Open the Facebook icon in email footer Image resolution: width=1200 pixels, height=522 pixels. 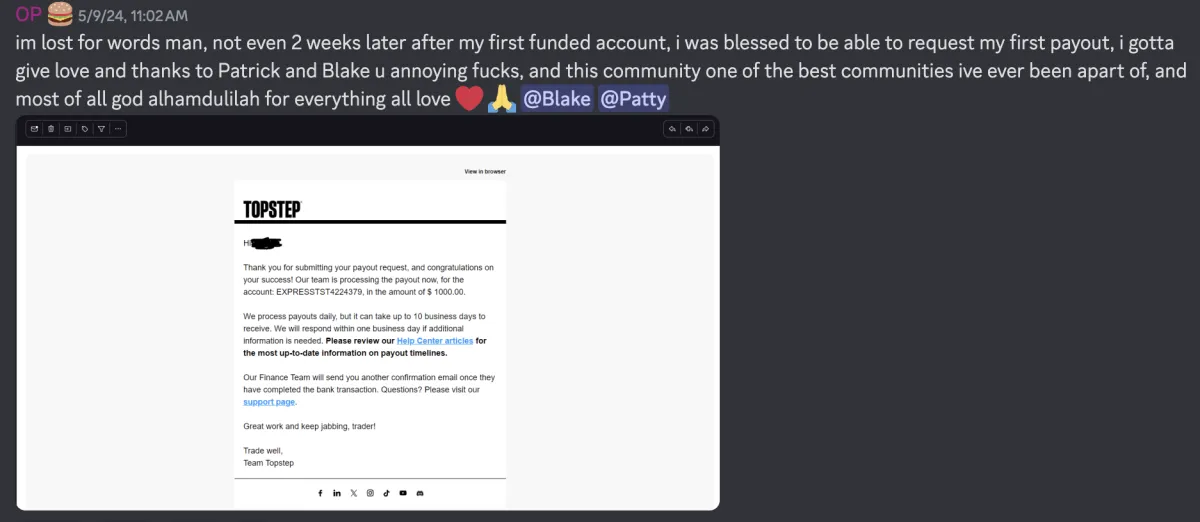pos(320,493)
